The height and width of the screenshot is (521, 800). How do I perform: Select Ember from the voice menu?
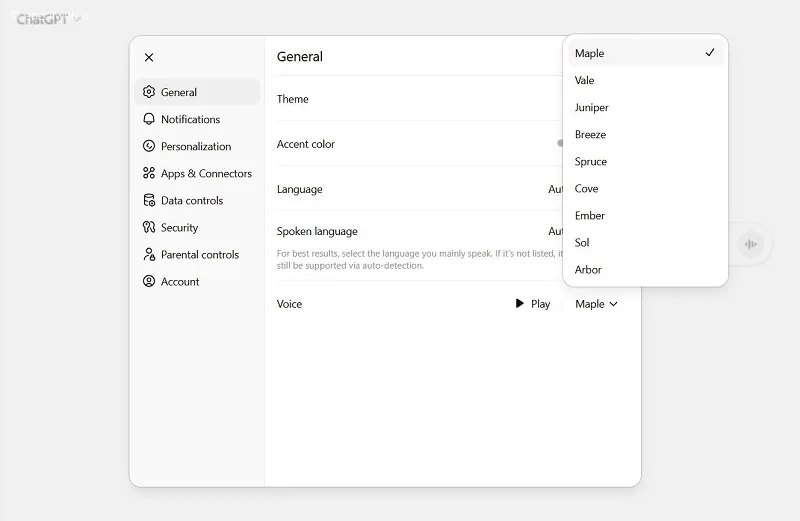(x=590, y=215)
